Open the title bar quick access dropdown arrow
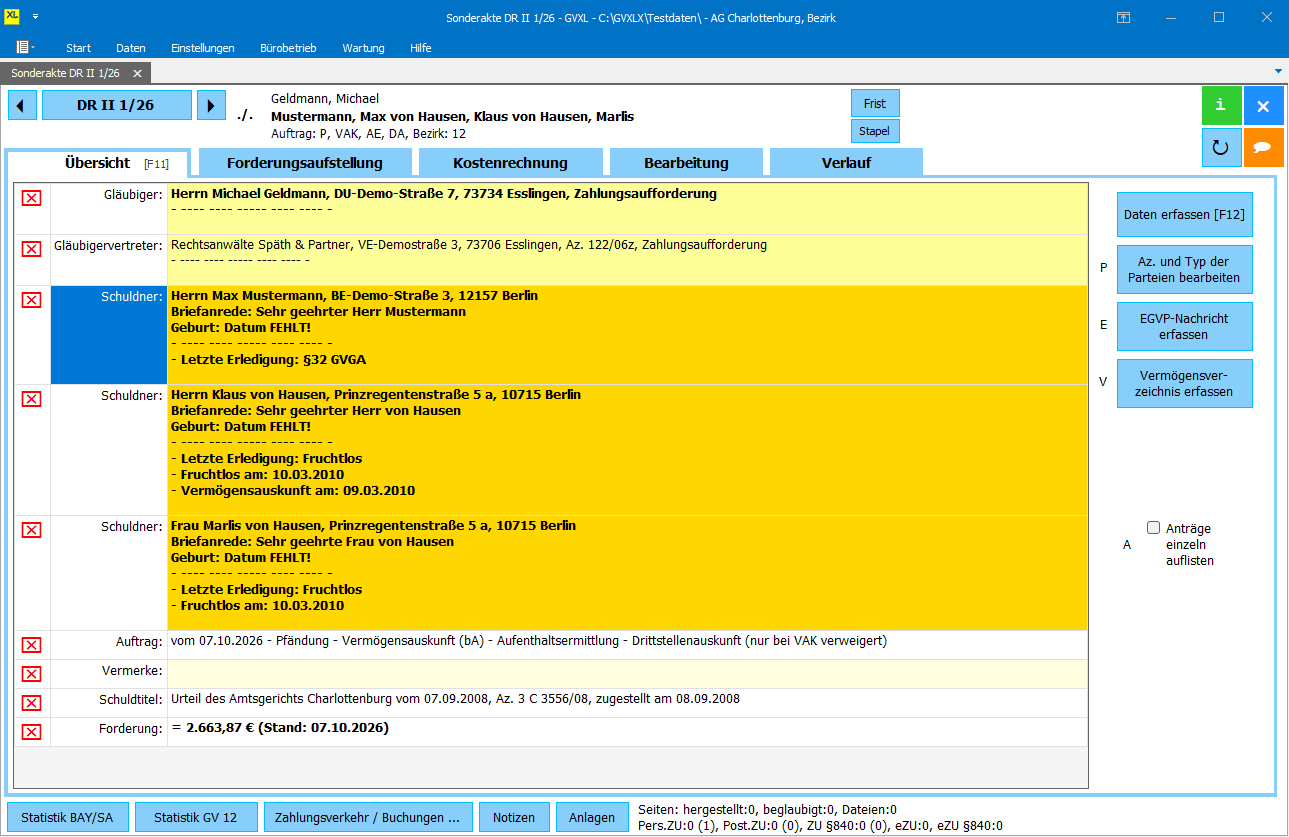 [35, 17]
